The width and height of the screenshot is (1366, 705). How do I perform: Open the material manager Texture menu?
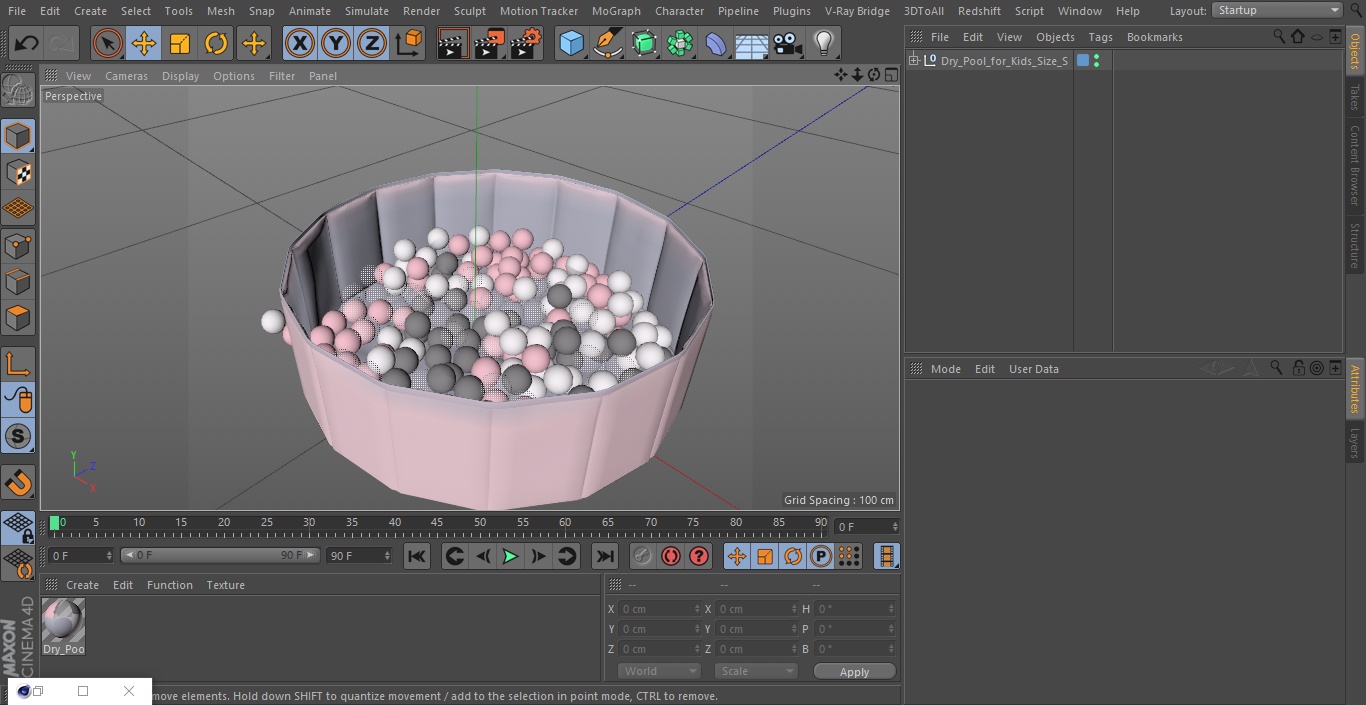225,585
